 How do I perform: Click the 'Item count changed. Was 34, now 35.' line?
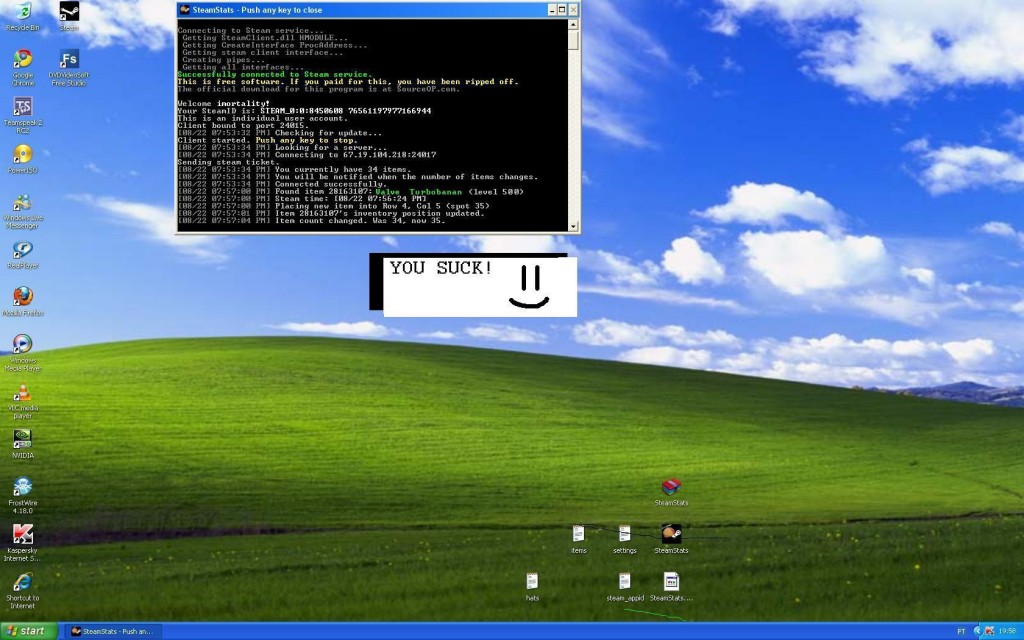point(360,221)
